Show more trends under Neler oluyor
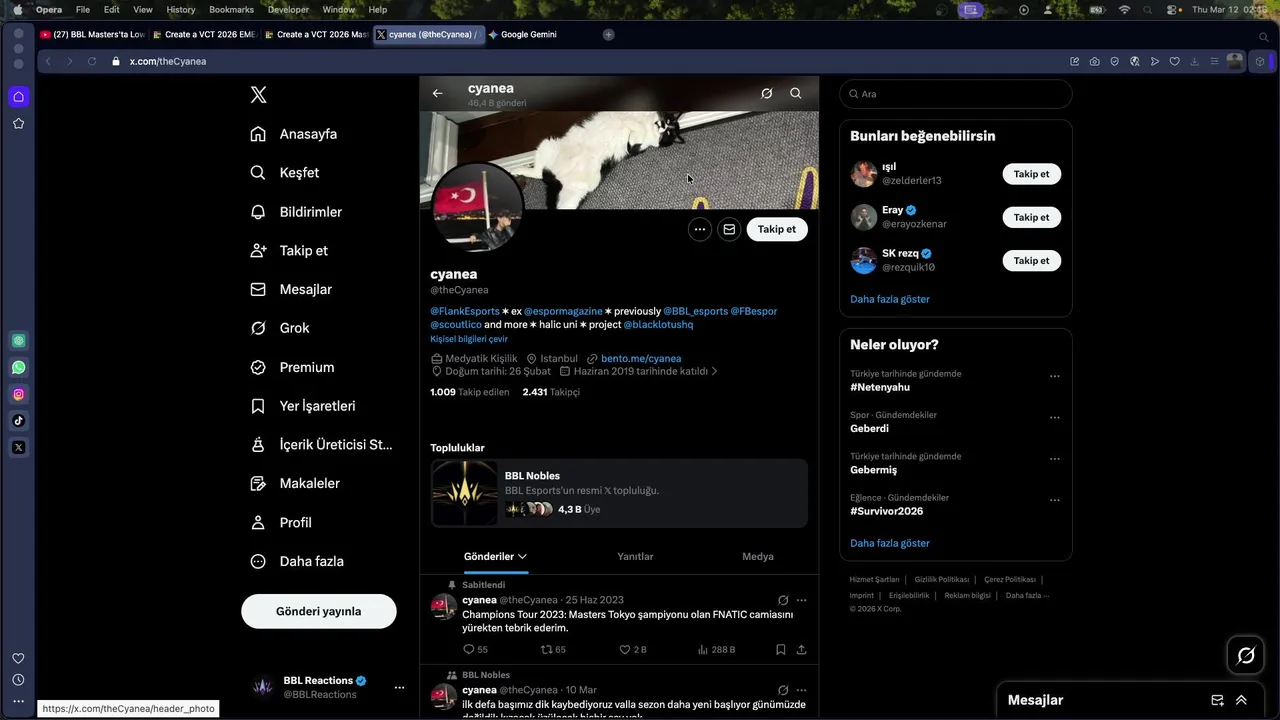Viewport: 1280px width, 720px height. click(x=890, y=543)
